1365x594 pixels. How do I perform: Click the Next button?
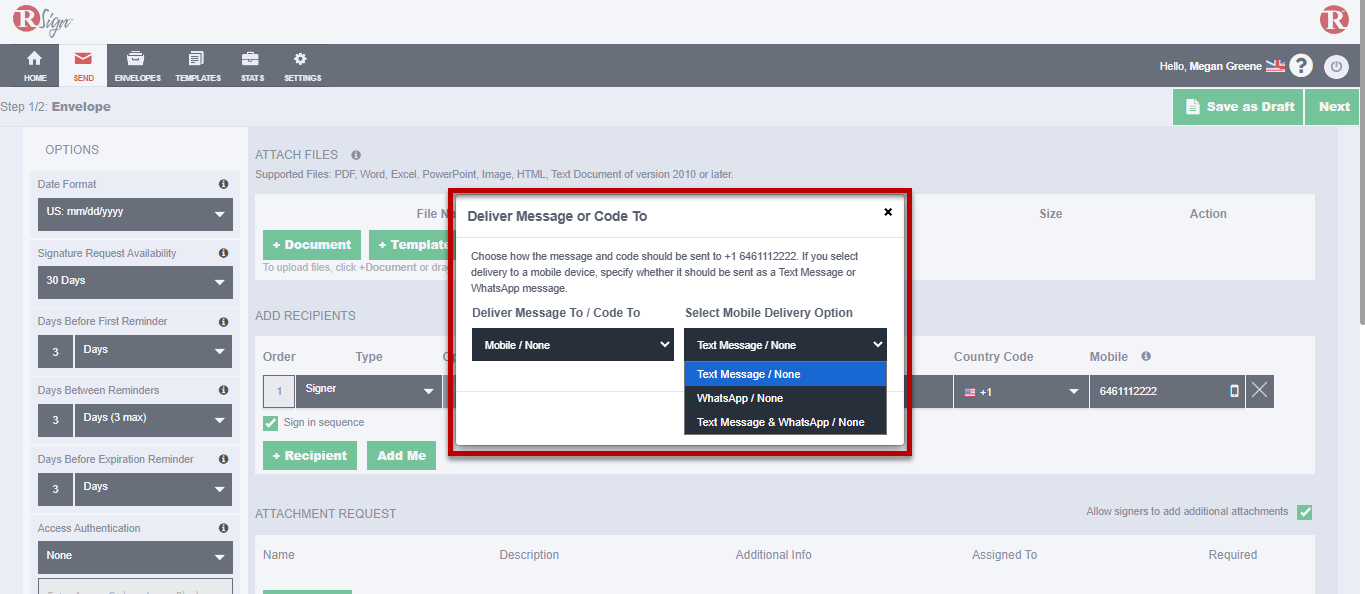click(1334, 107)
